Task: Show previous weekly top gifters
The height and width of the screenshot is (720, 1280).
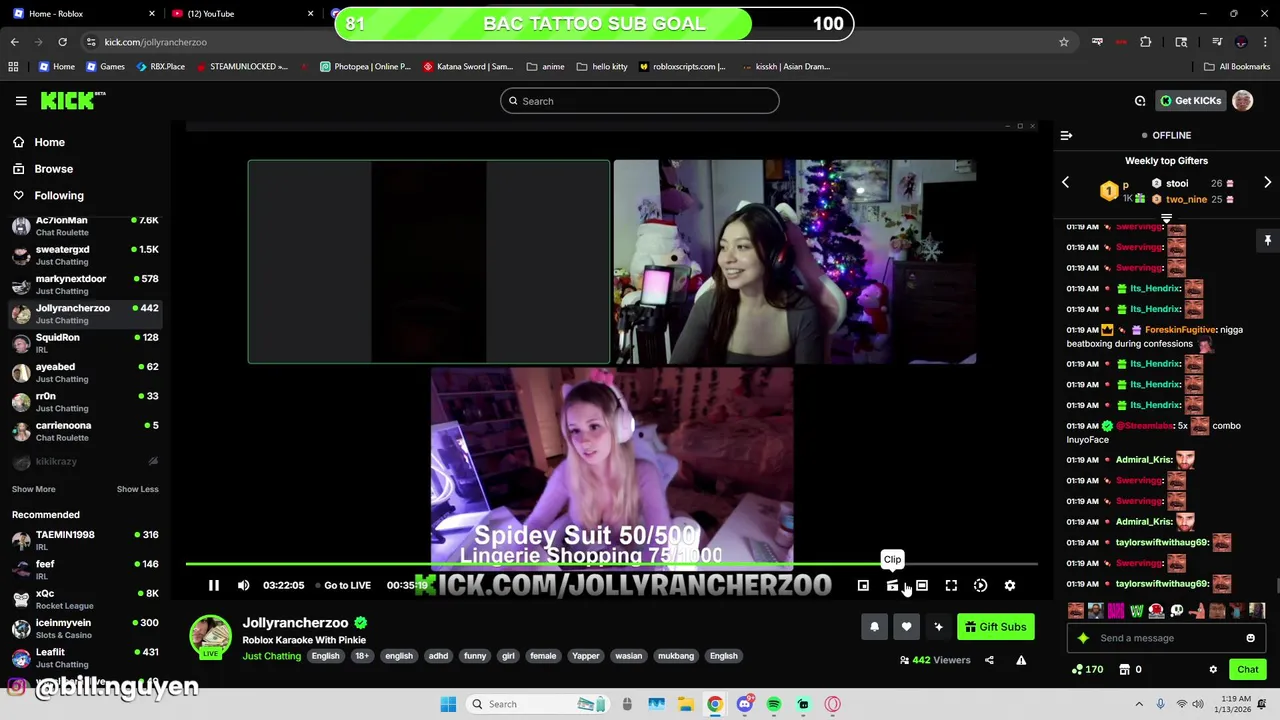Action: click(x=1065, y=183)
